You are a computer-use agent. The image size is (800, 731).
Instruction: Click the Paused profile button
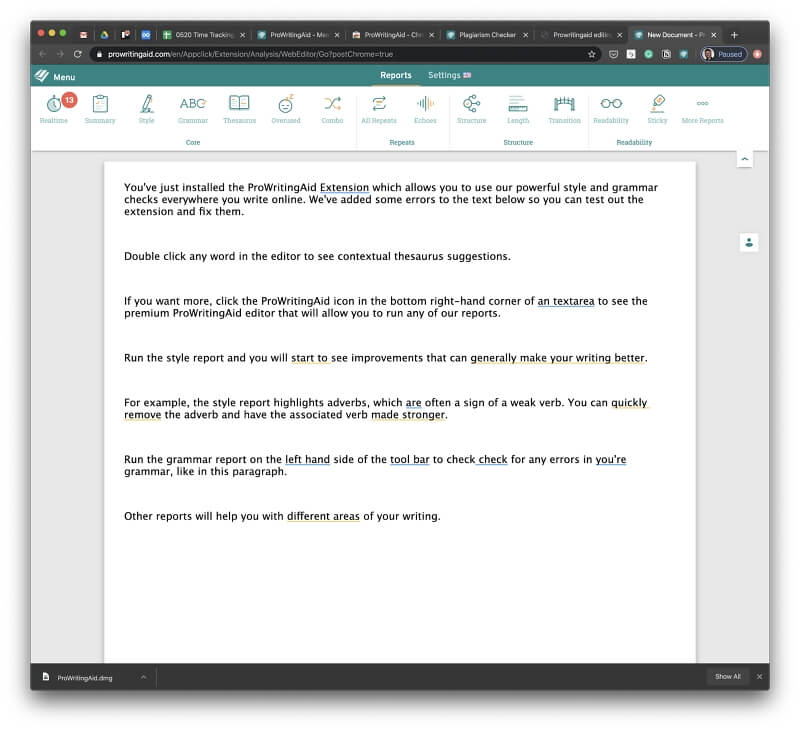724,54
